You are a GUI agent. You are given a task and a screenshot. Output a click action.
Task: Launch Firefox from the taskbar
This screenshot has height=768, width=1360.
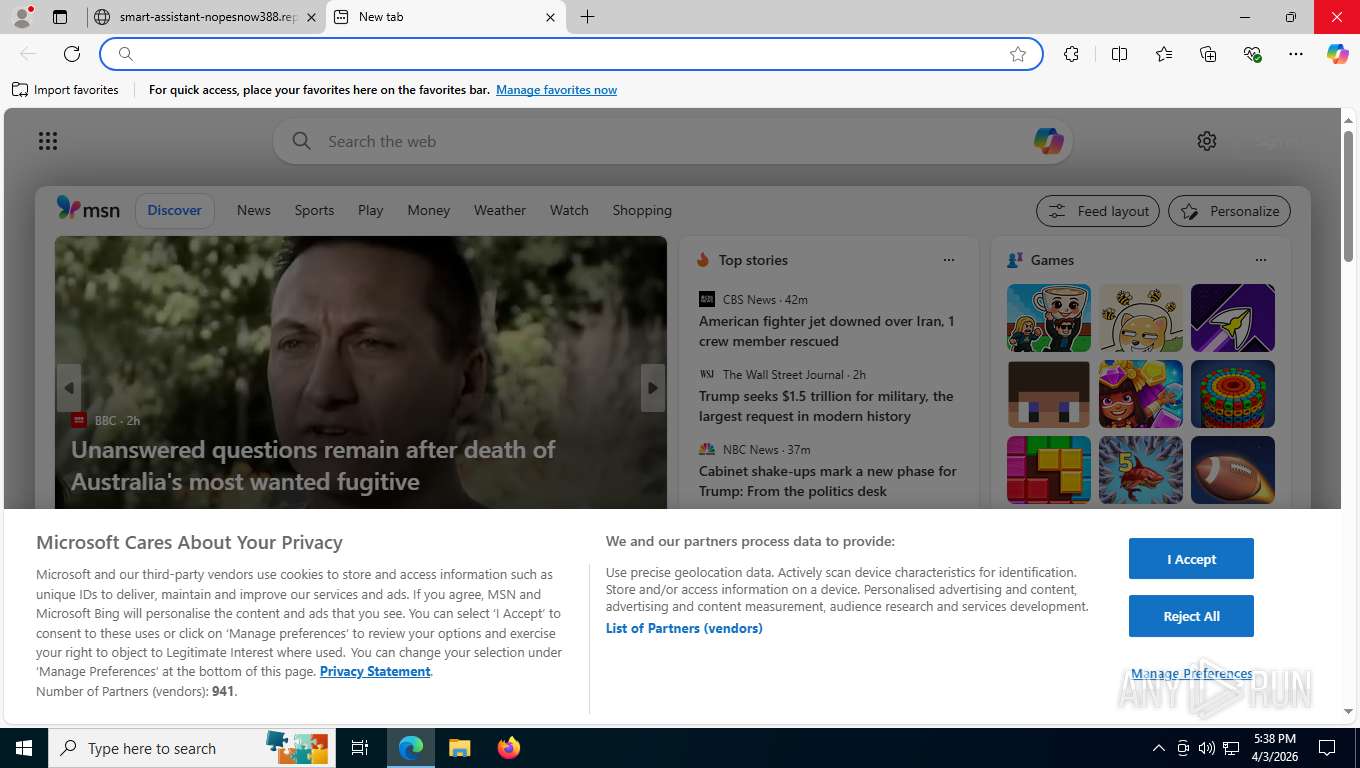coord(509,748)
